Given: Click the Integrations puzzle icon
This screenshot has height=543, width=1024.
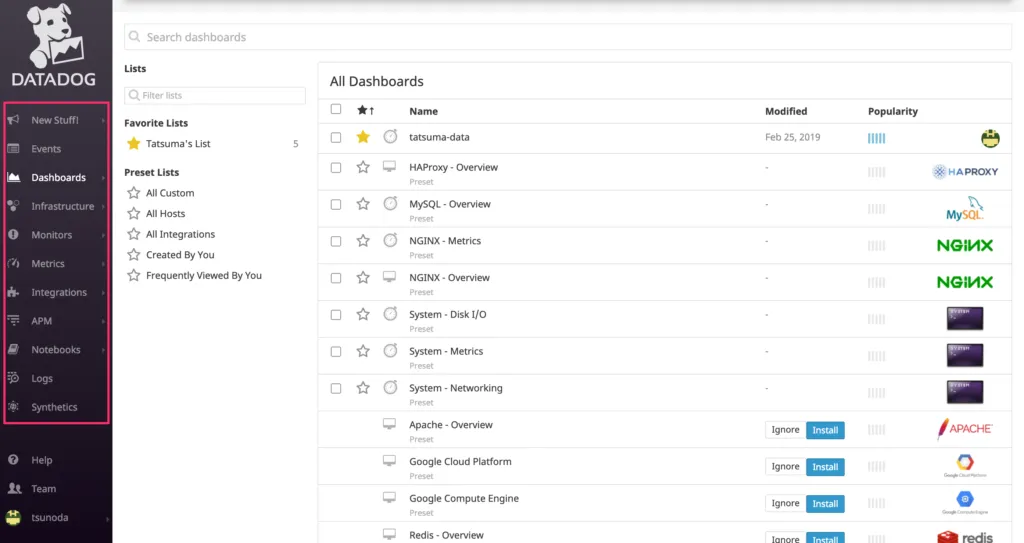Looking at the screenshot, I should pyautogui.click(x=13, y=292).
